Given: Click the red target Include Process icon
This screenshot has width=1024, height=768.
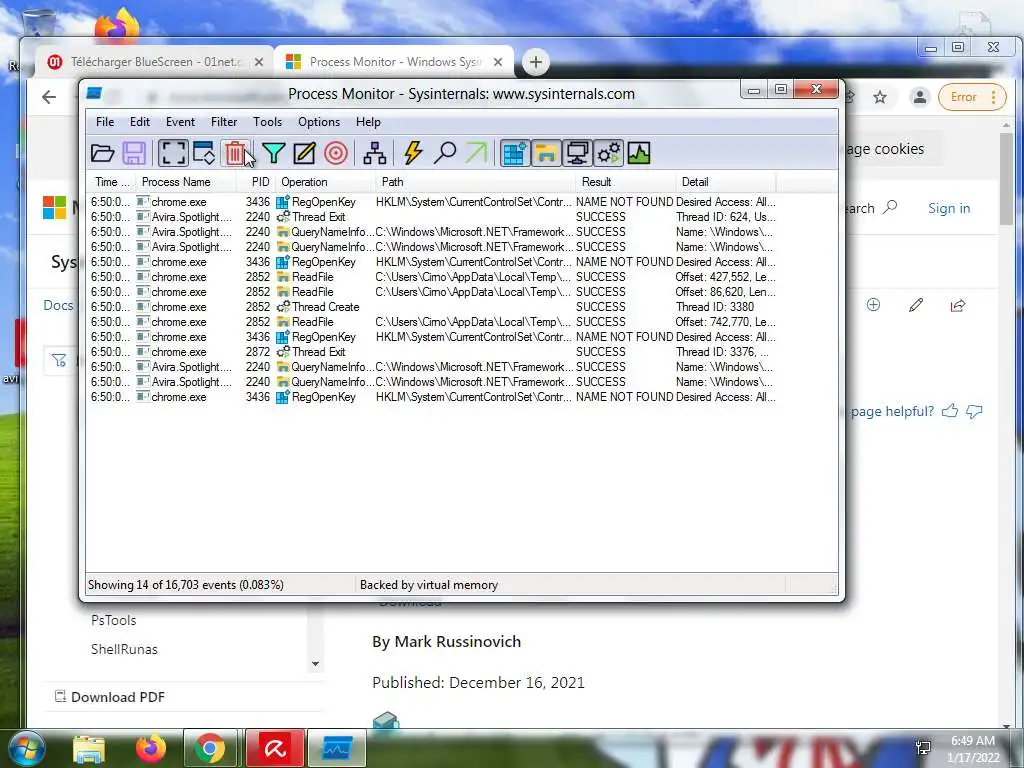Looking at the screenshot, I should coord(336,153).
